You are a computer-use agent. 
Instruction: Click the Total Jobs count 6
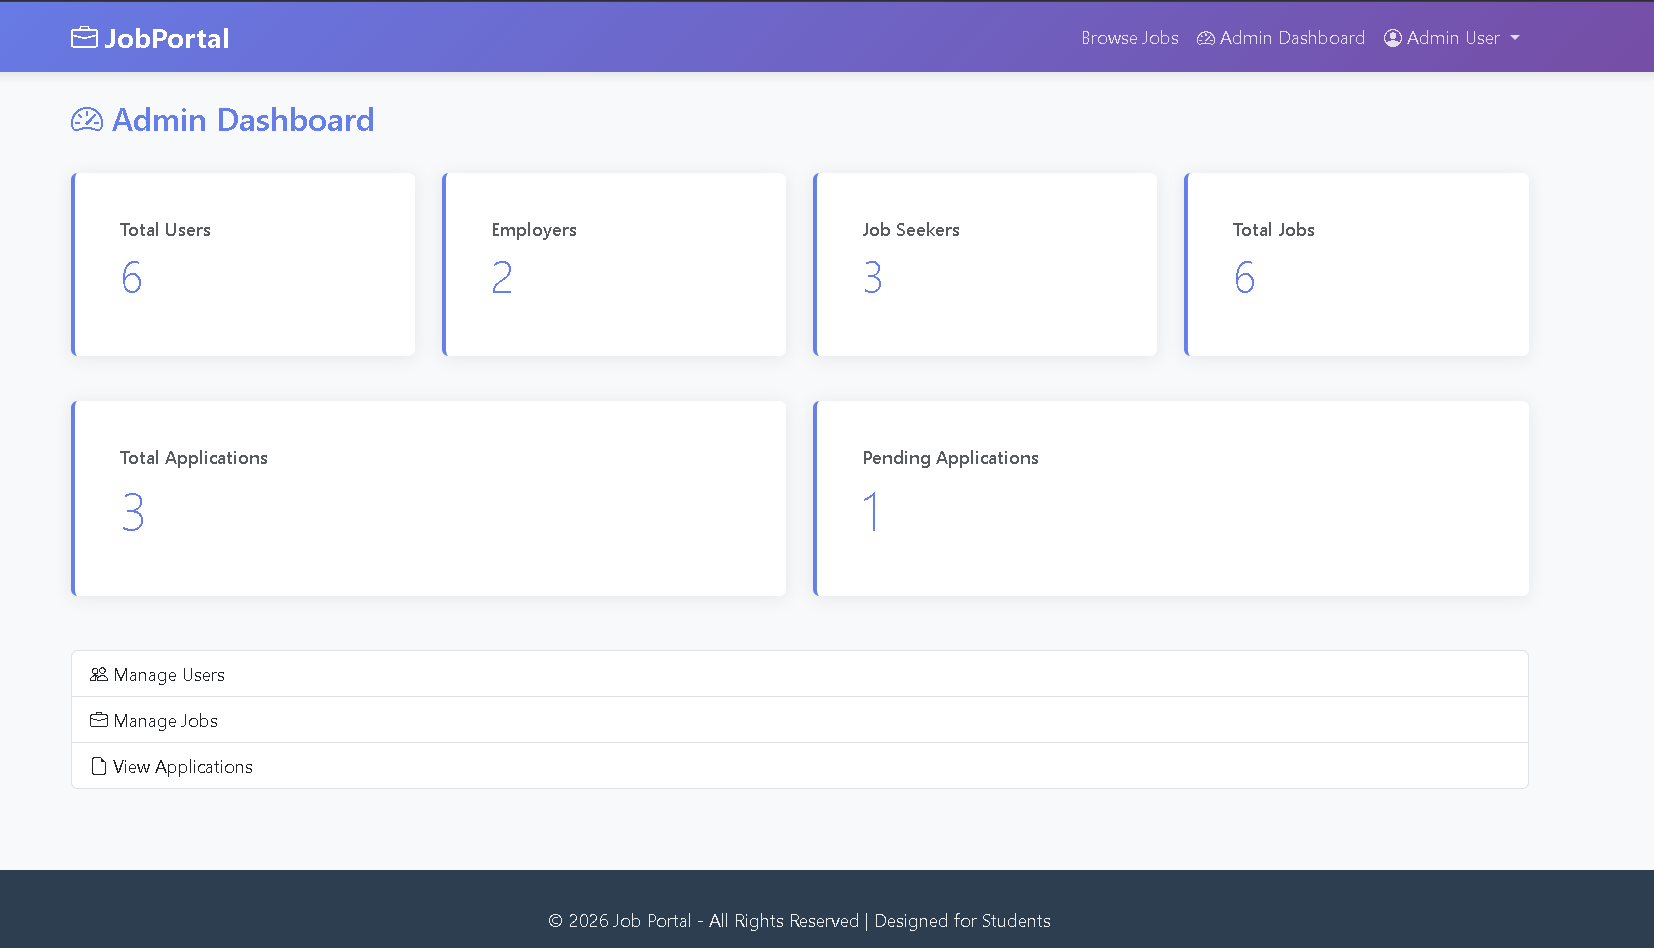pos(1245,277)
